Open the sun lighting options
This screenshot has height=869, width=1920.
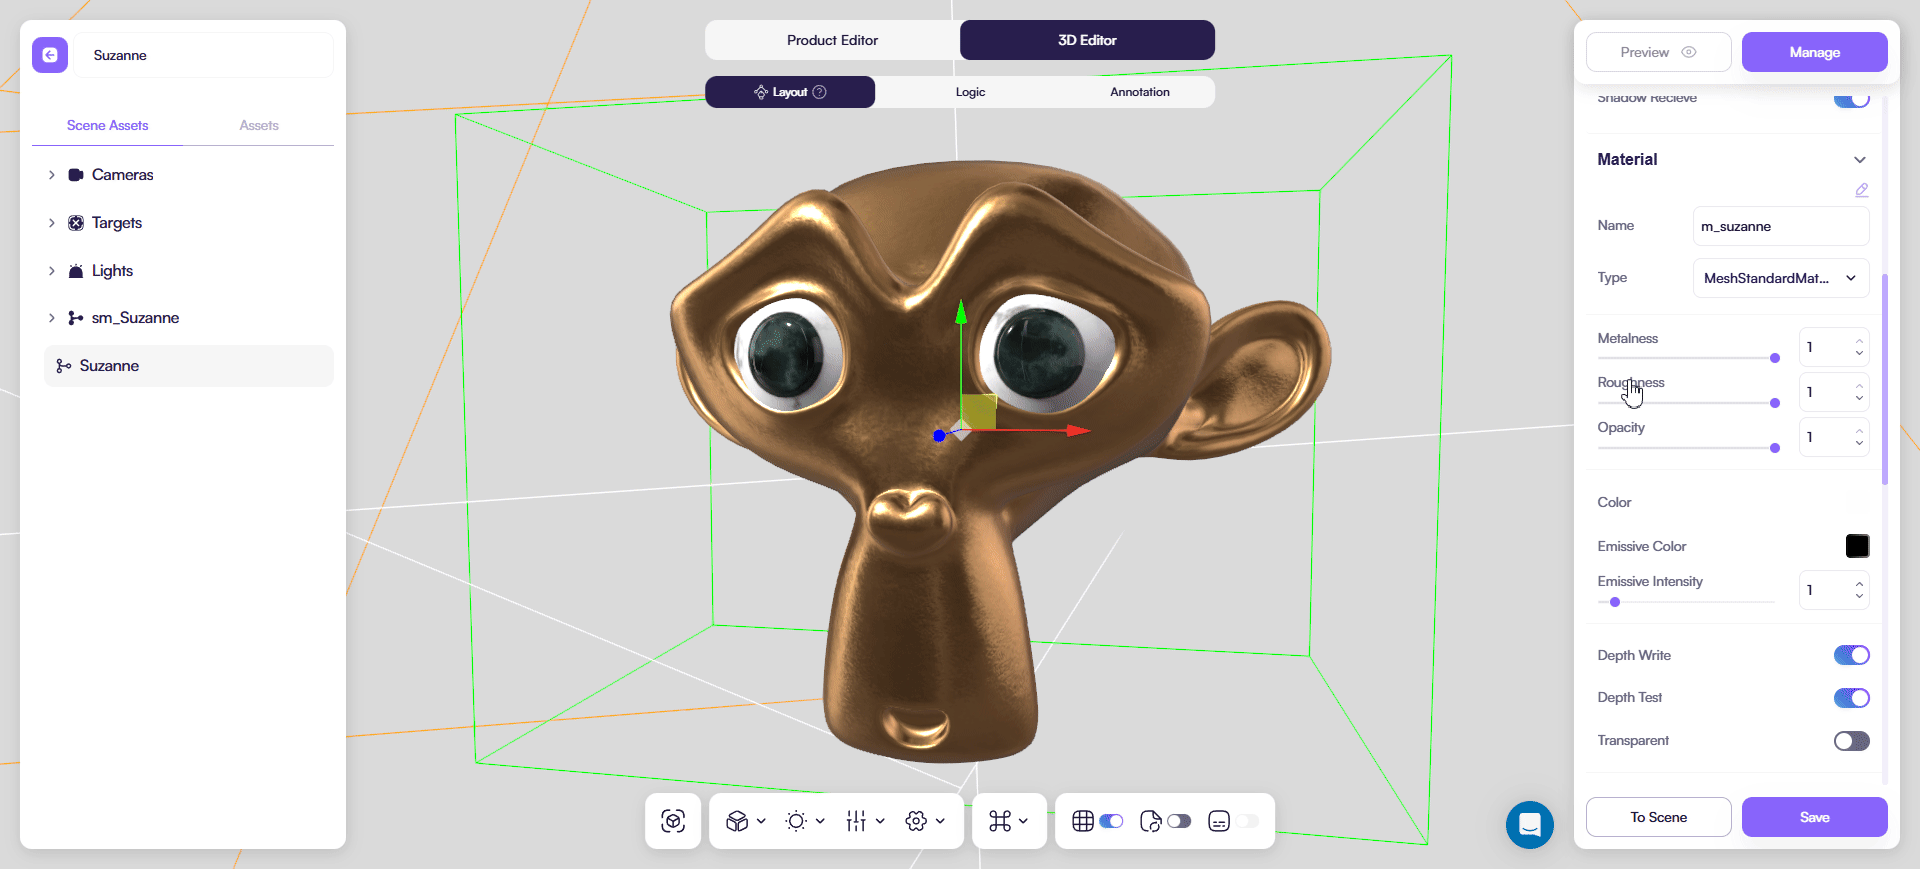pos(804,821)
